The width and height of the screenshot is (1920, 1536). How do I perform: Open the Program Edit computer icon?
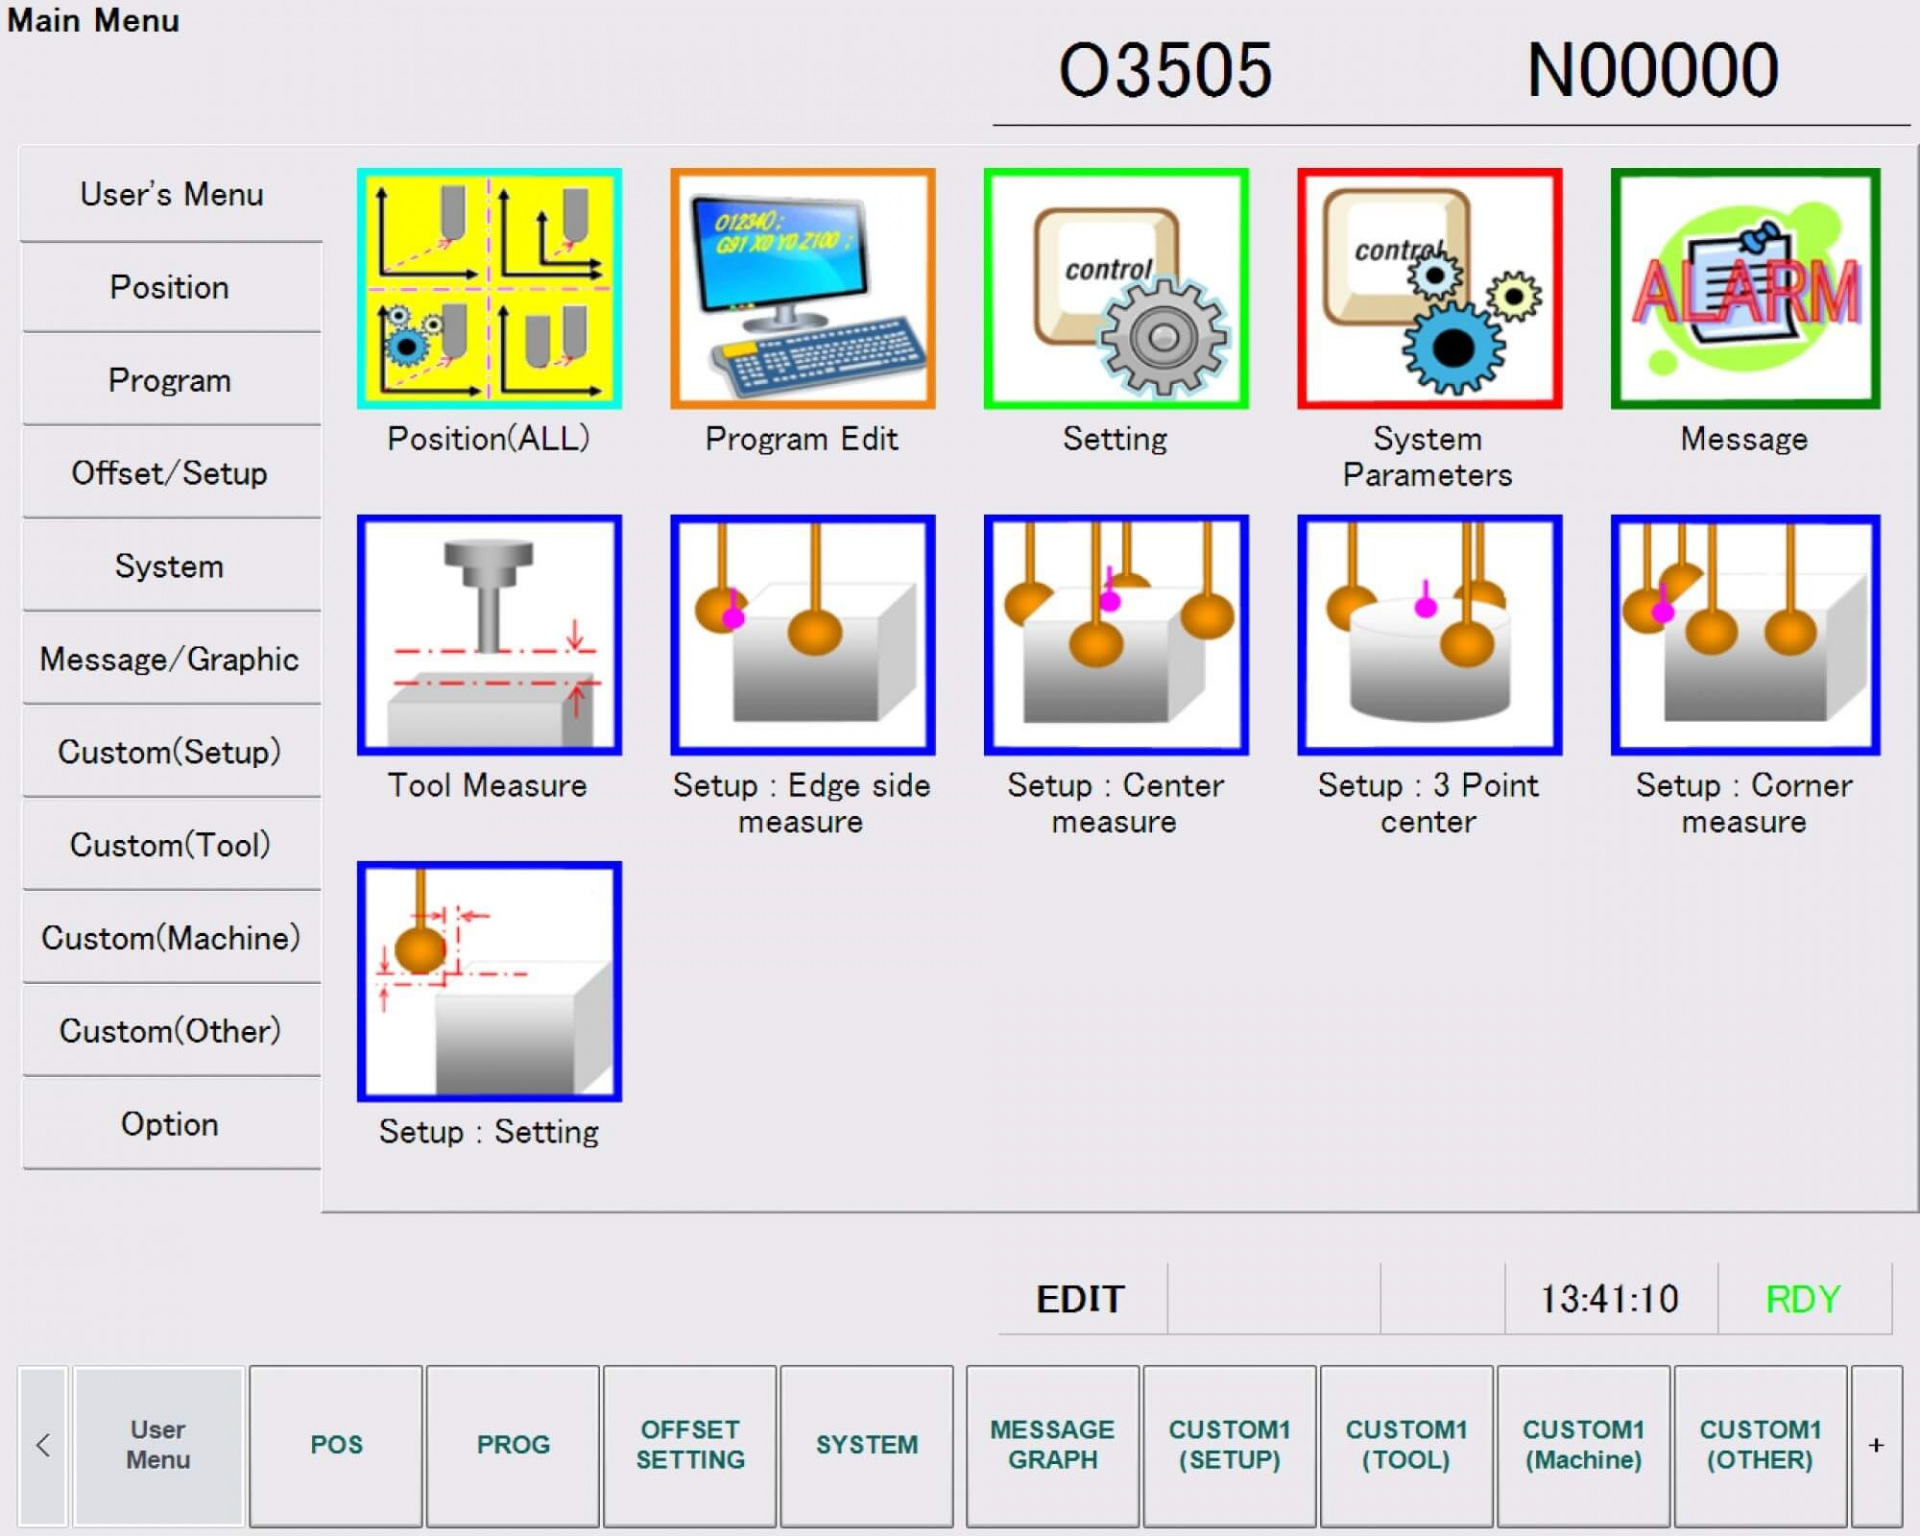tap(802, 288)
